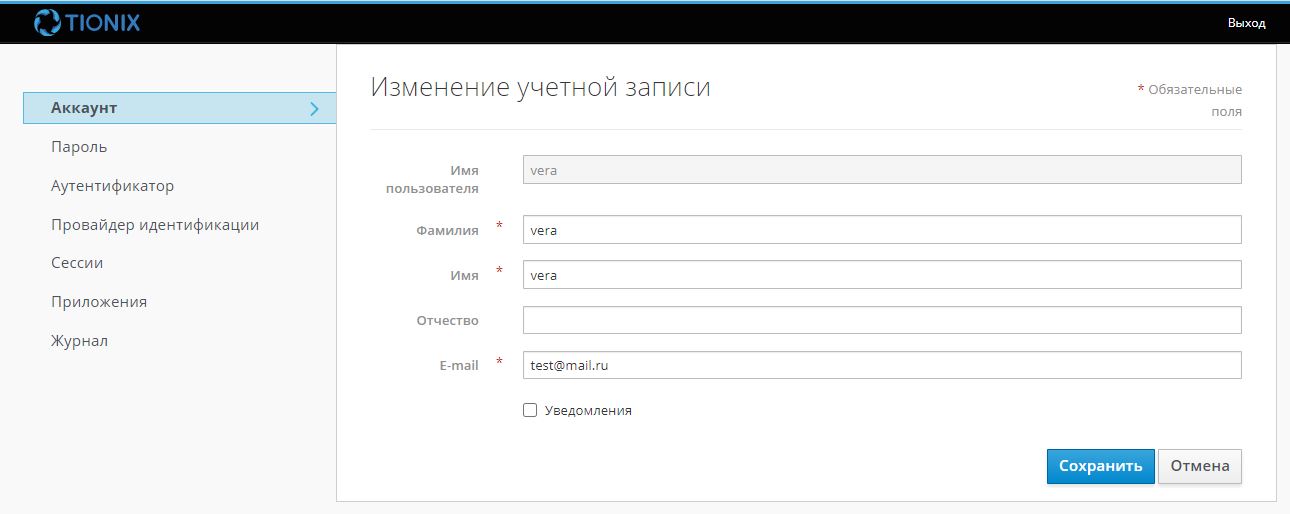Enable the Уведомления checkbox
This screenshot has height=514, width=1290.
(x=530, y=410)
